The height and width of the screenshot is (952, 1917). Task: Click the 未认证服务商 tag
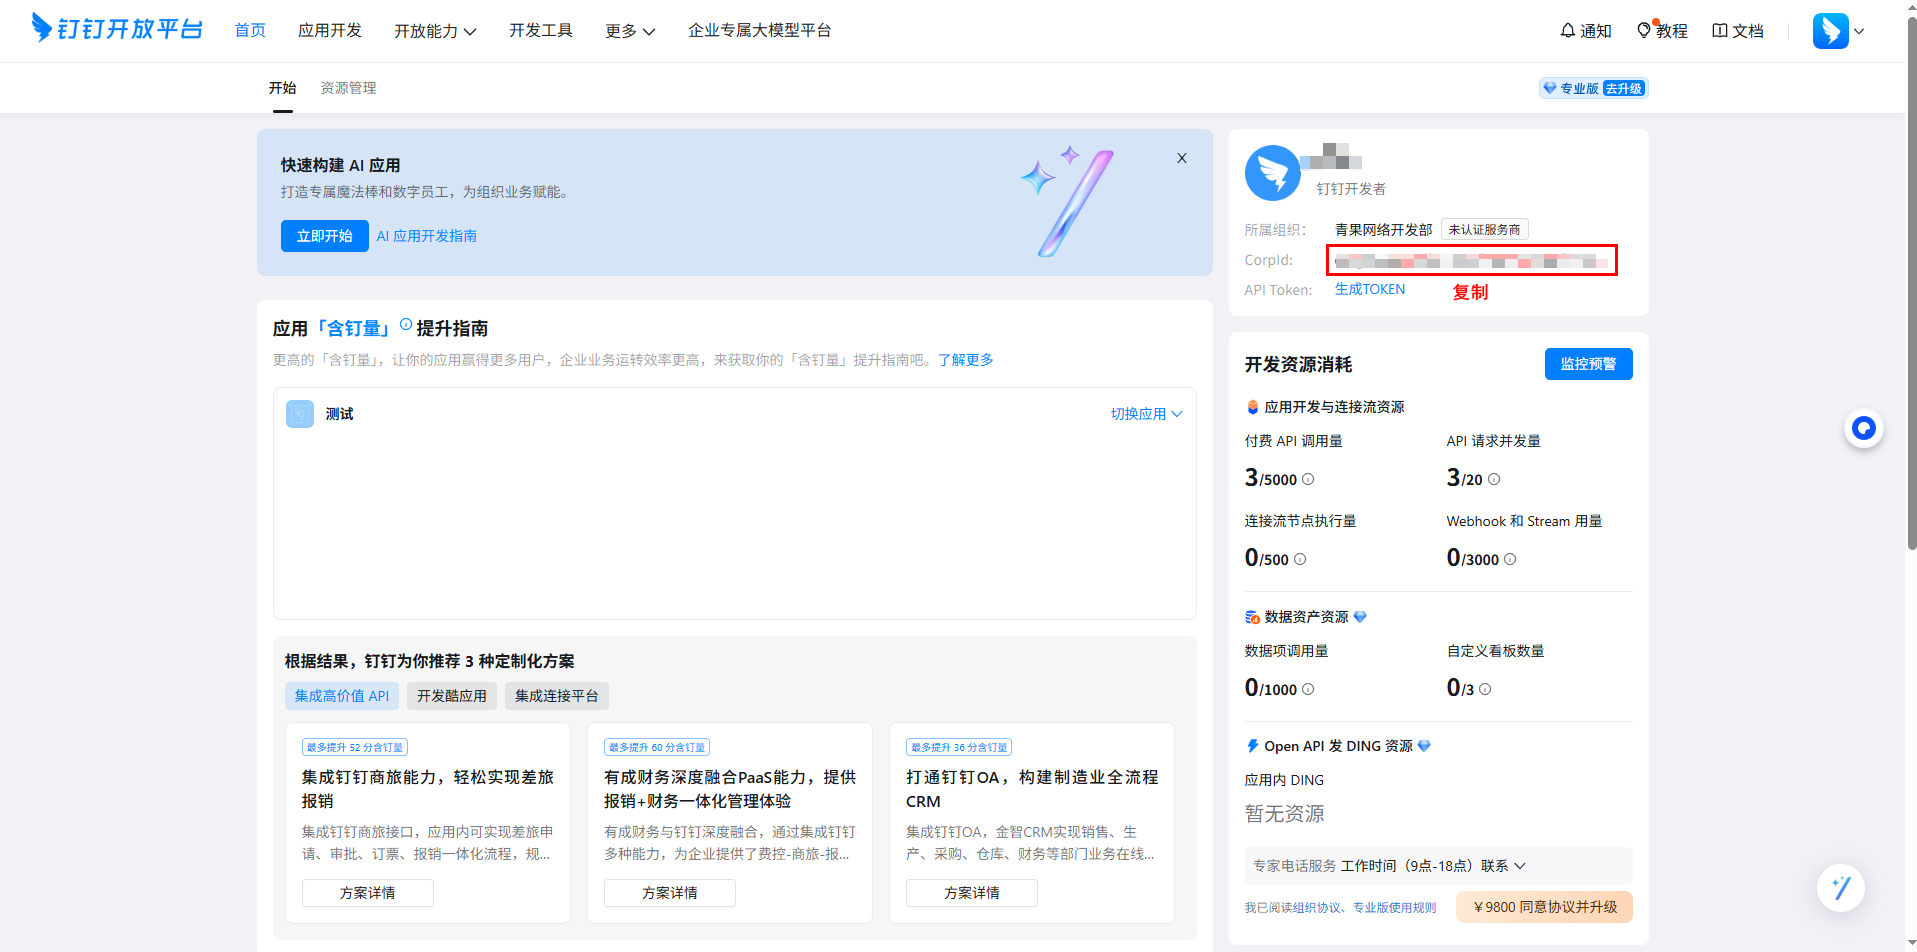1484,230
